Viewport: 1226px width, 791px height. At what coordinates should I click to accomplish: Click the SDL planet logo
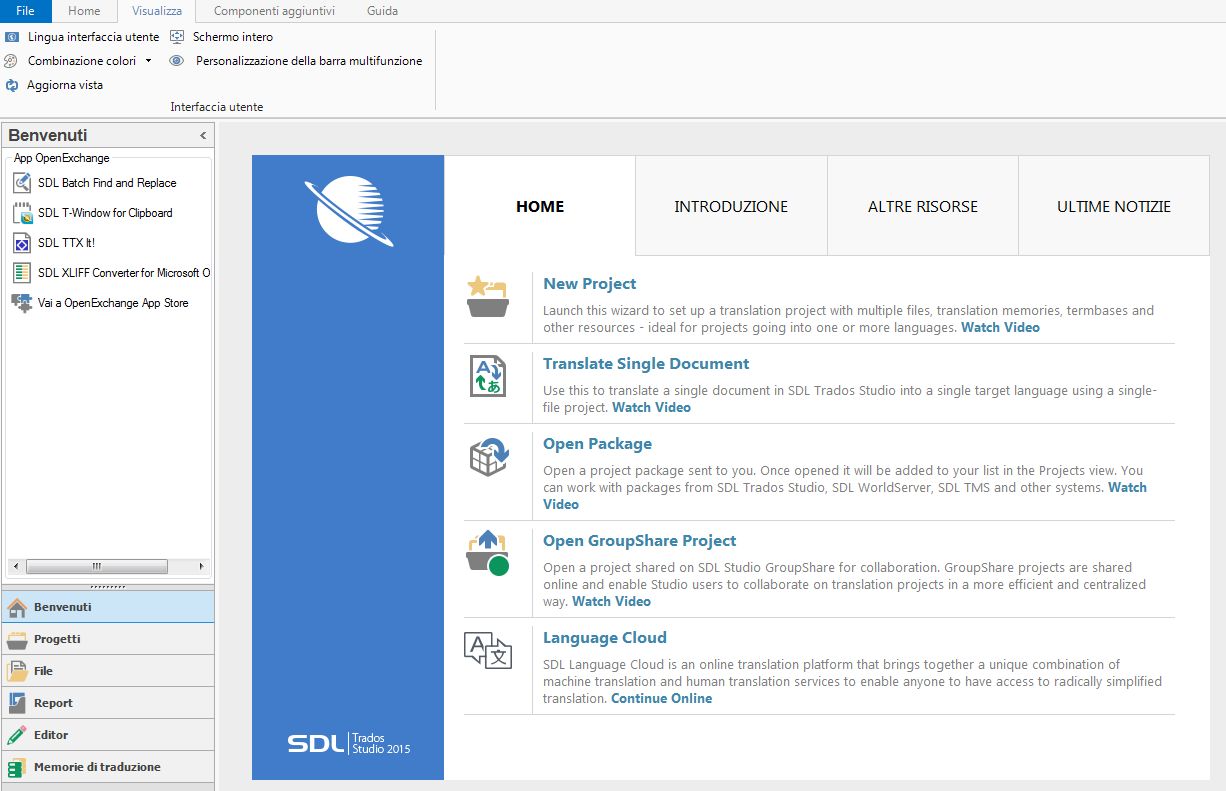click(349, 210)
